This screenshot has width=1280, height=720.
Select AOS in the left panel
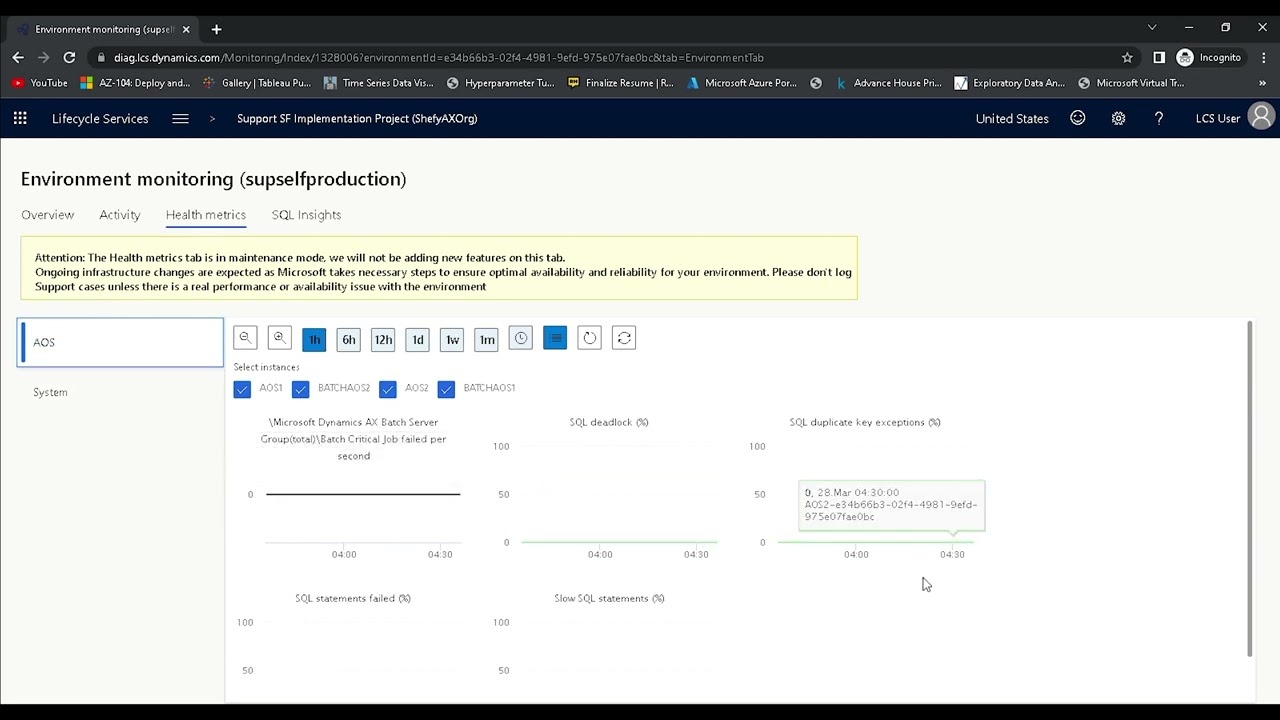coord(120,342)
